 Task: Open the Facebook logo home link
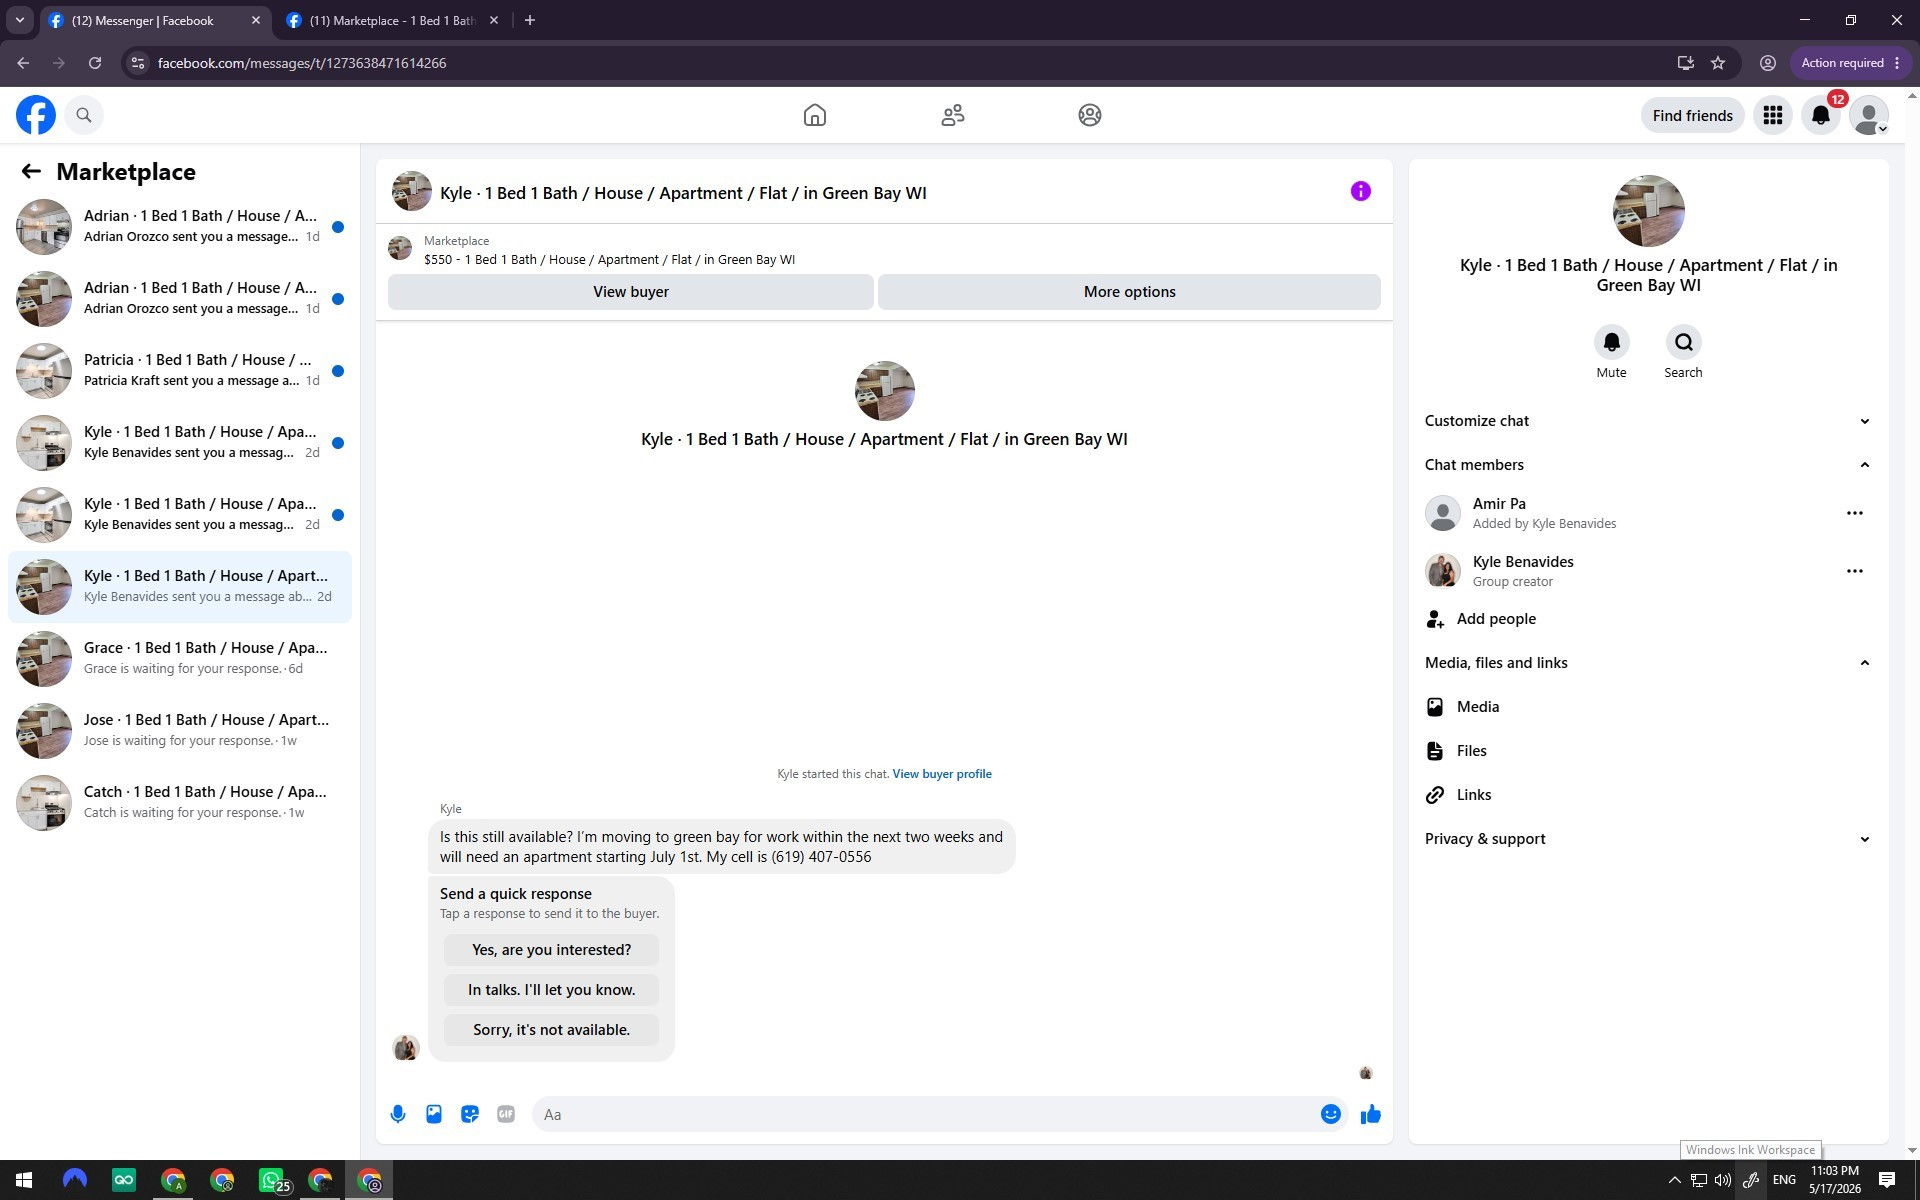pyautogui.click(x=36, y=115)
